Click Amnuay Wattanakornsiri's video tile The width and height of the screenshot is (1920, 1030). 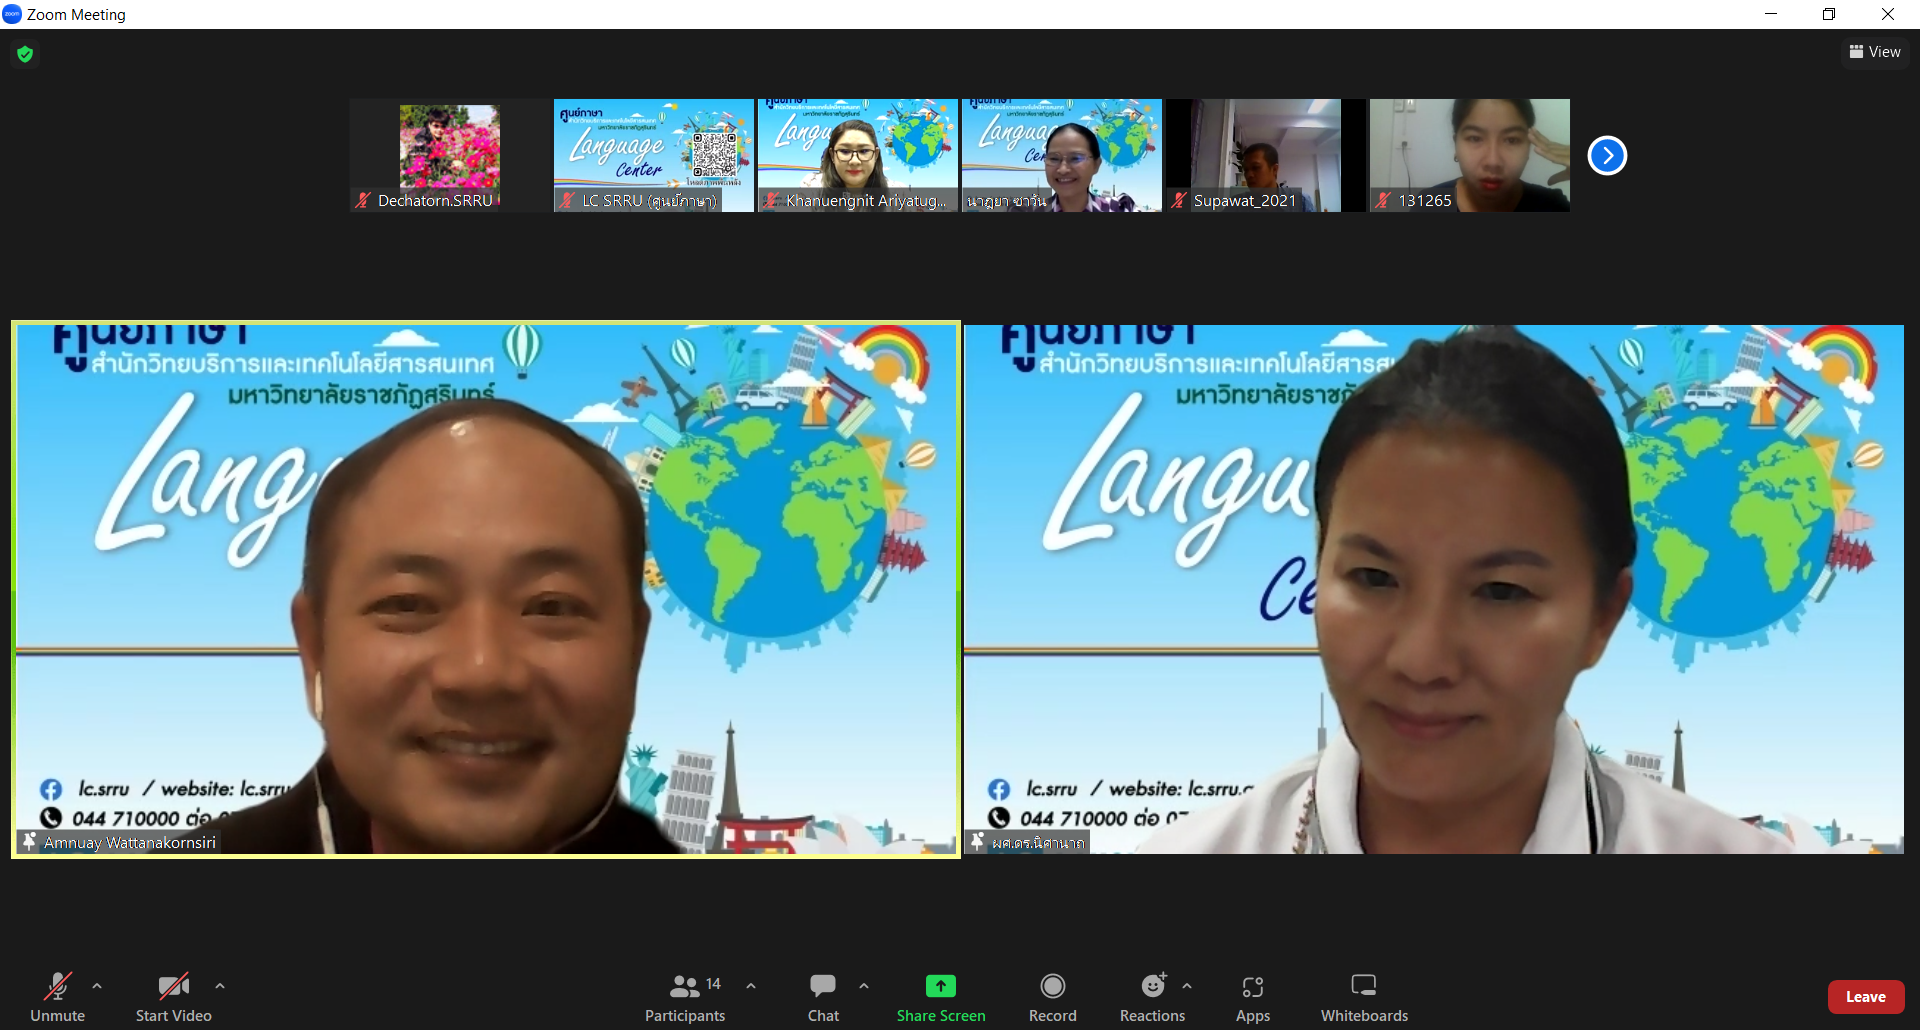[486, 589]
